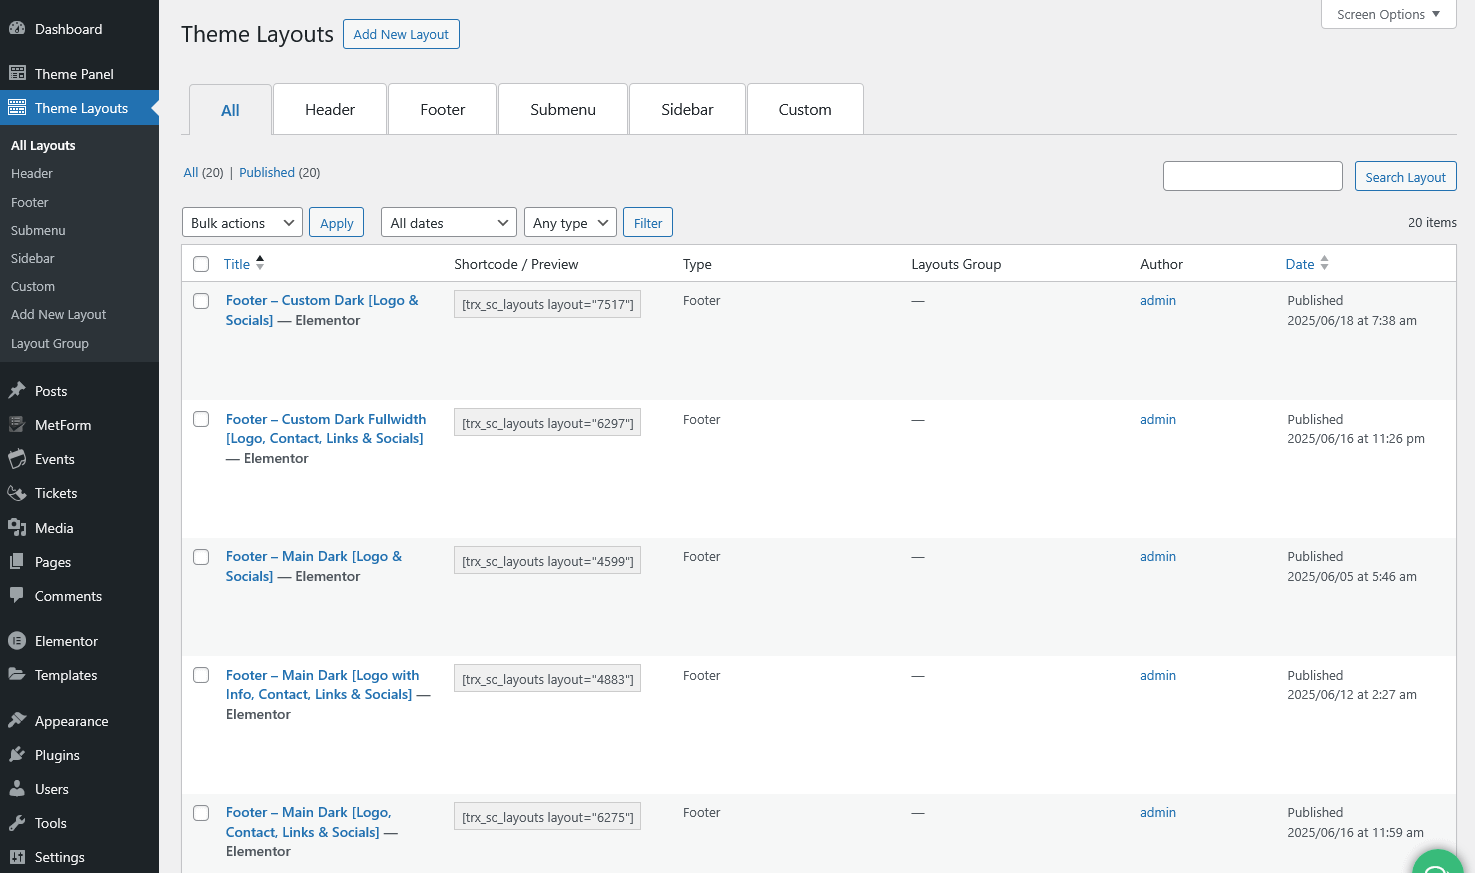Check Footer – Custom Dark [Logo & Socials] row
This screenshot has width=1475, height=873.
point(201,301)
